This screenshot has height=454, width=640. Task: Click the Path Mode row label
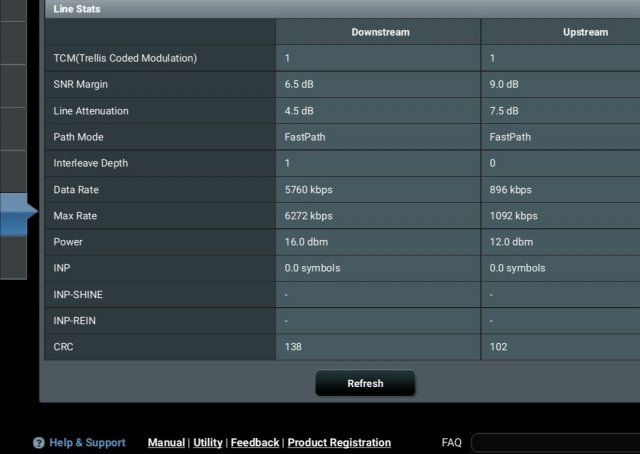pyautogui.click(x=78, y=137)
